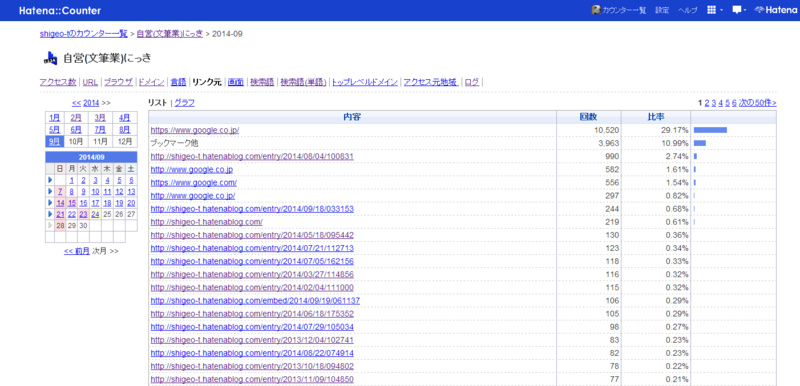The width and height of the screenshot is (800, 386).
Task: Go to 前月 previous month
Action: [77, 251]
